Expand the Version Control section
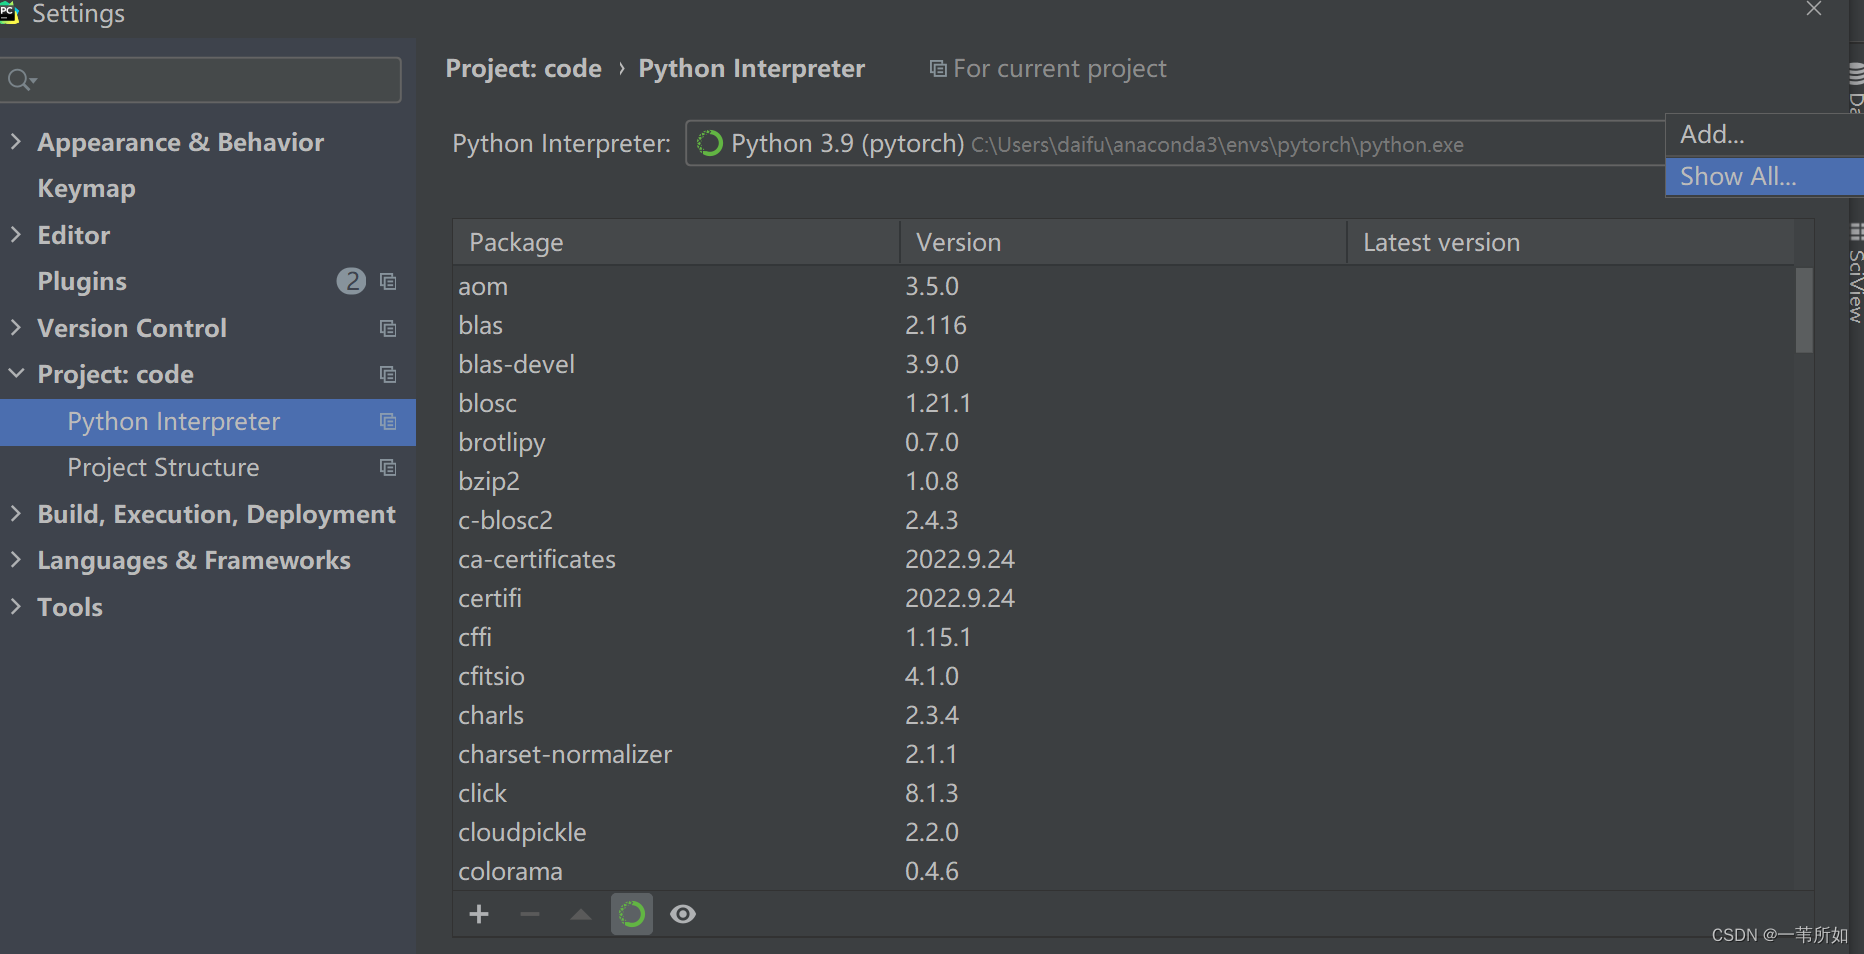The width and height of the screenshot is (1864, 954). pyautogui.click(x=15, y=327)
